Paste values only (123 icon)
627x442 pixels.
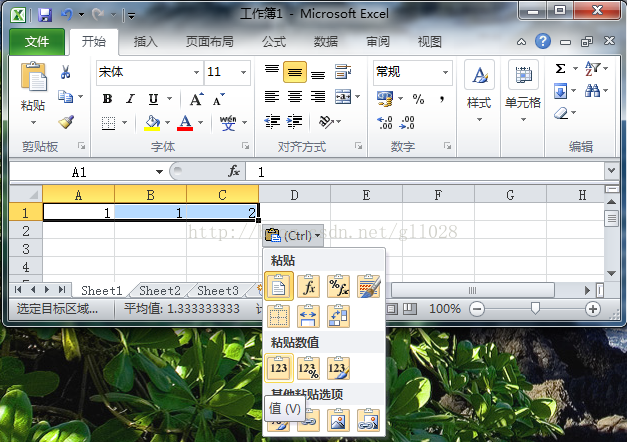(279, 368)
